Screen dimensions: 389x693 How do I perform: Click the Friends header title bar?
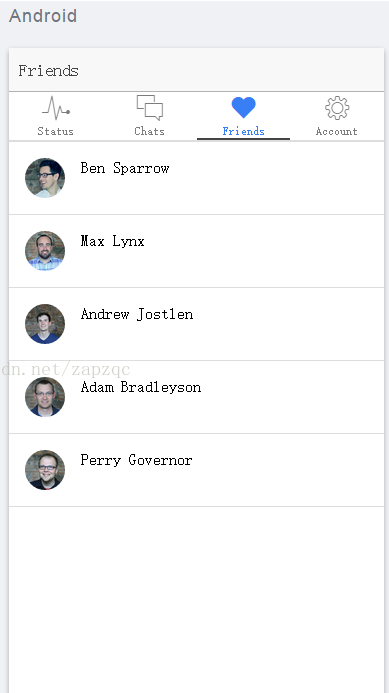coord(196,70)
